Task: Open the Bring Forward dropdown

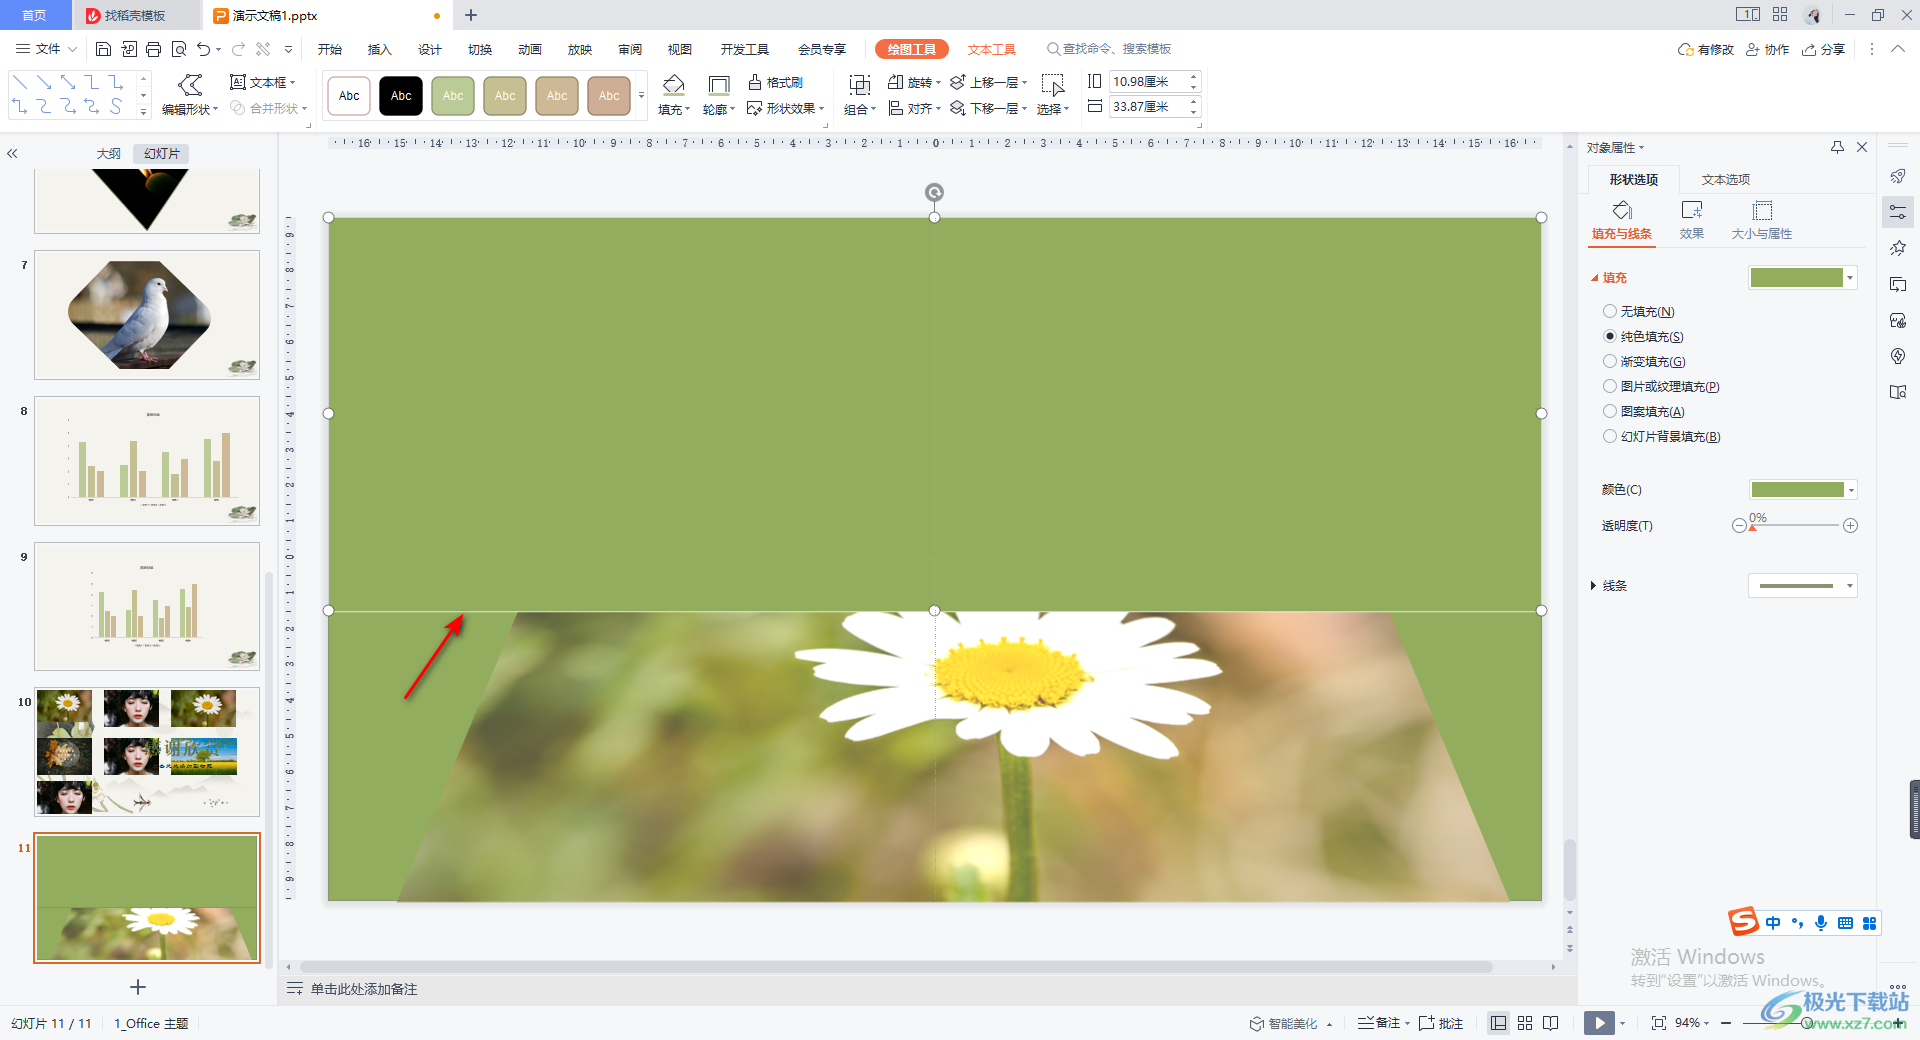Action: [988, 82]
